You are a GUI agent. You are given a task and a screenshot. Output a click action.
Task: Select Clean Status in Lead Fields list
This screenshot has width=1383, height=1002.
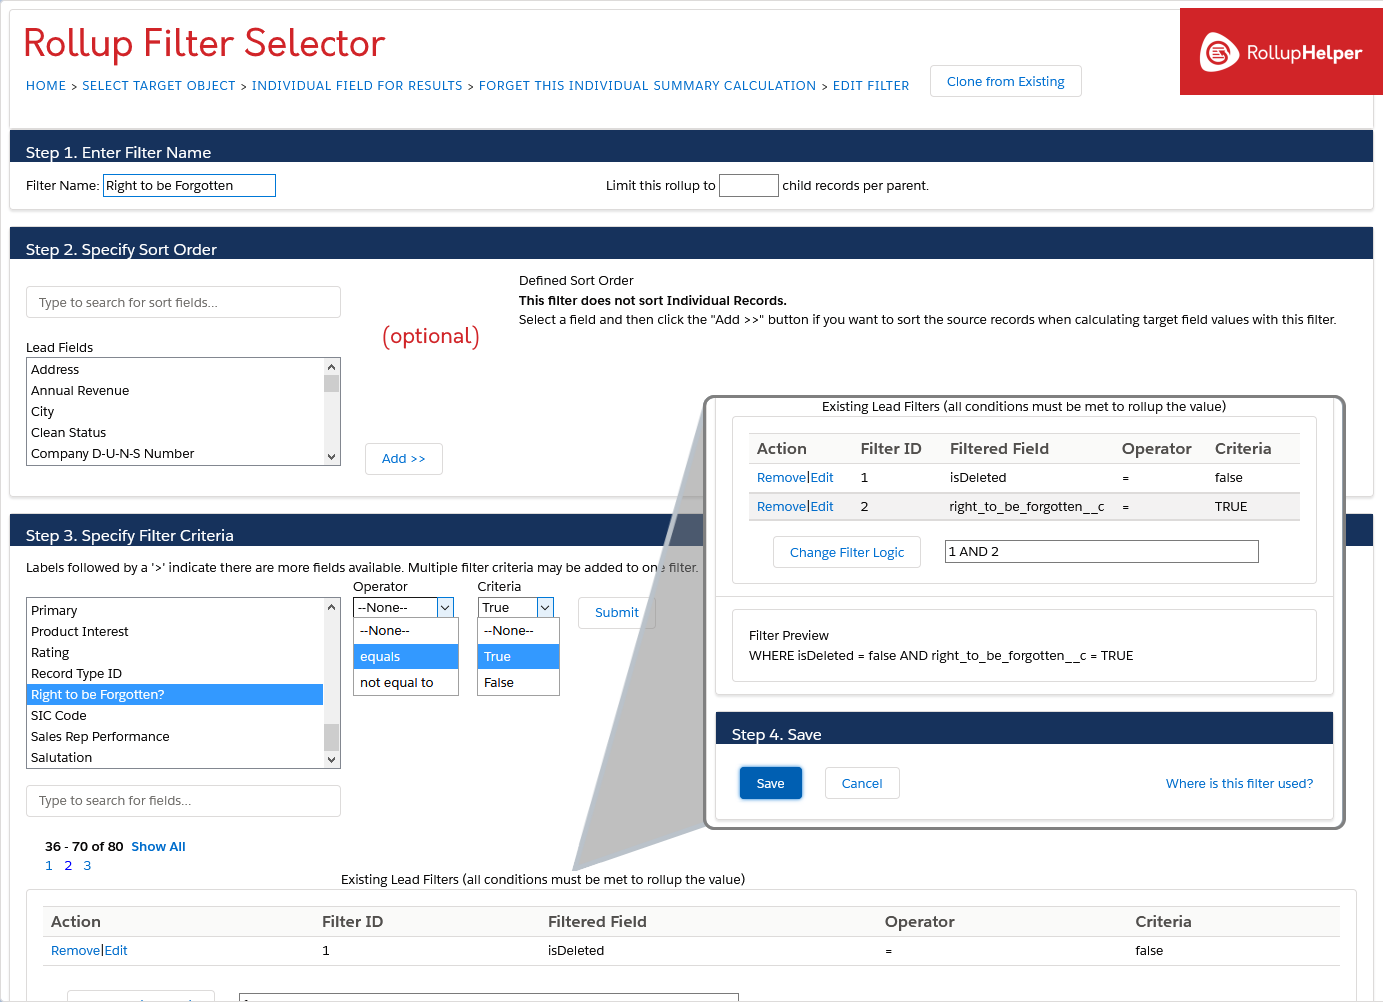(x=176, y=433)
